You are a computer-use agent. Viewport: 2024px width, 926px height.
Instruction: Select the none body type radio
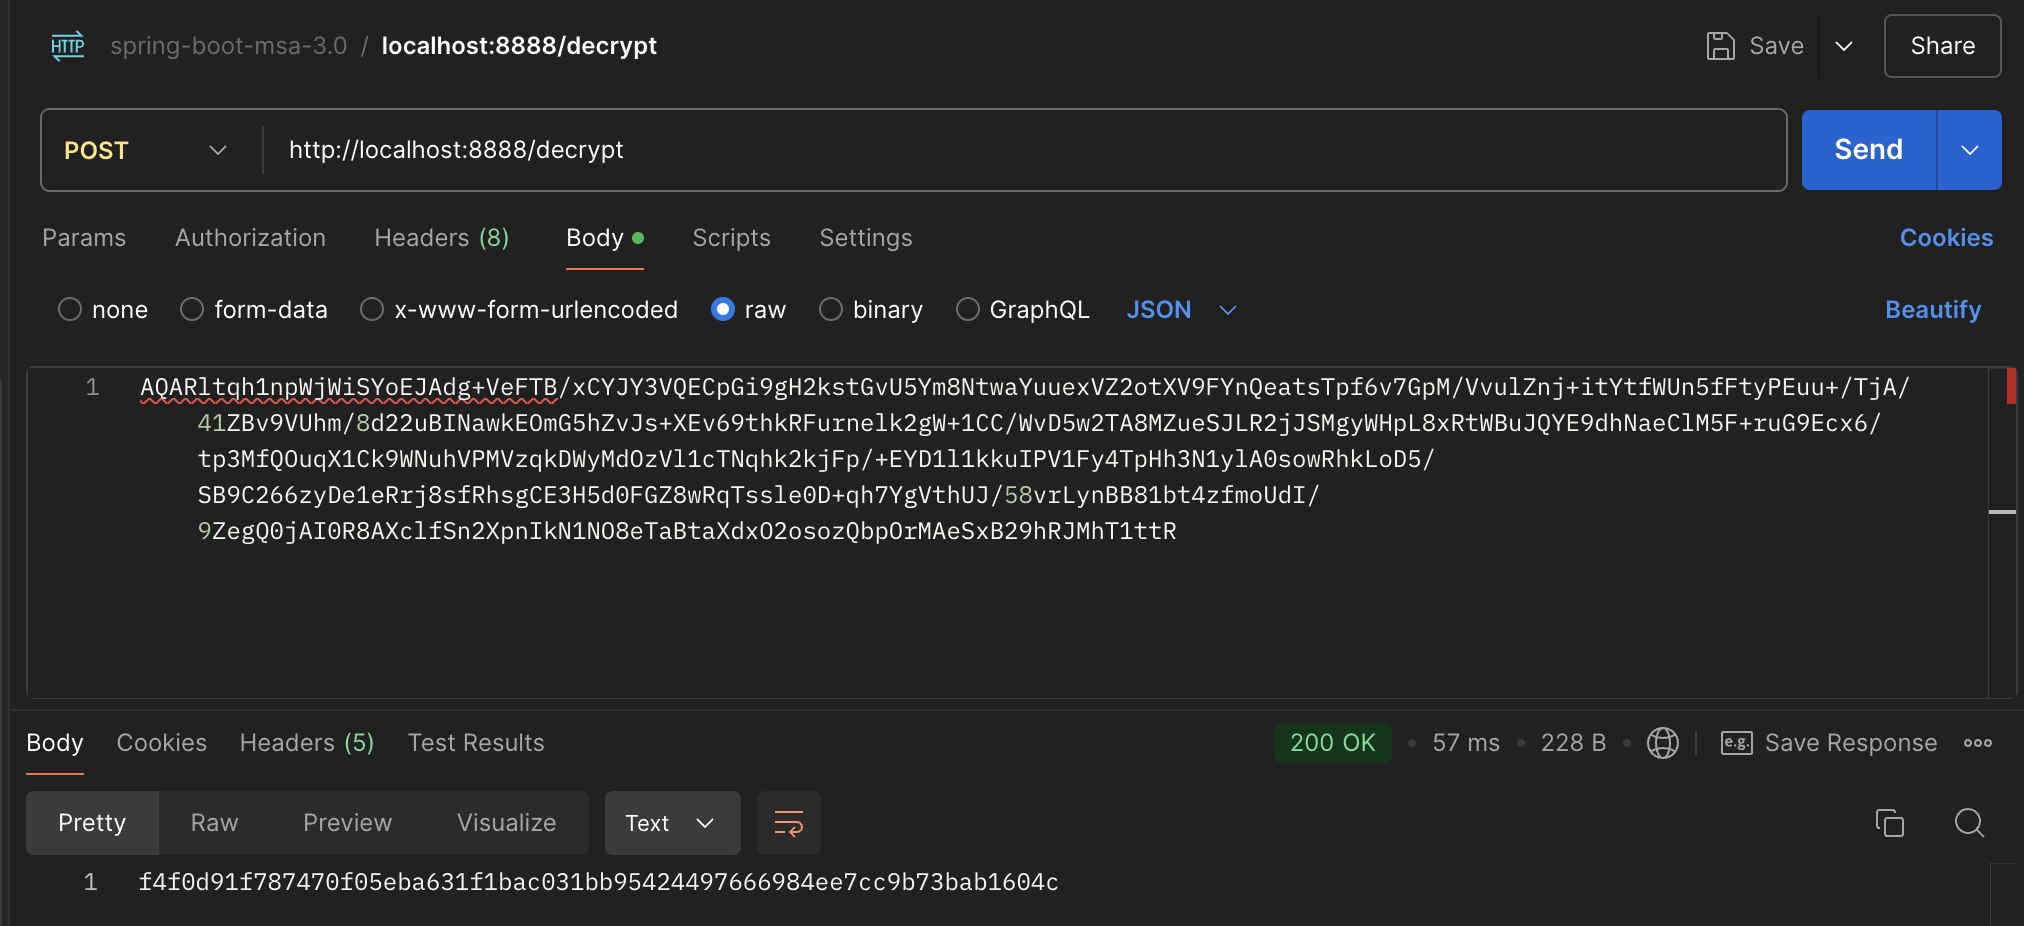point(70,310)
